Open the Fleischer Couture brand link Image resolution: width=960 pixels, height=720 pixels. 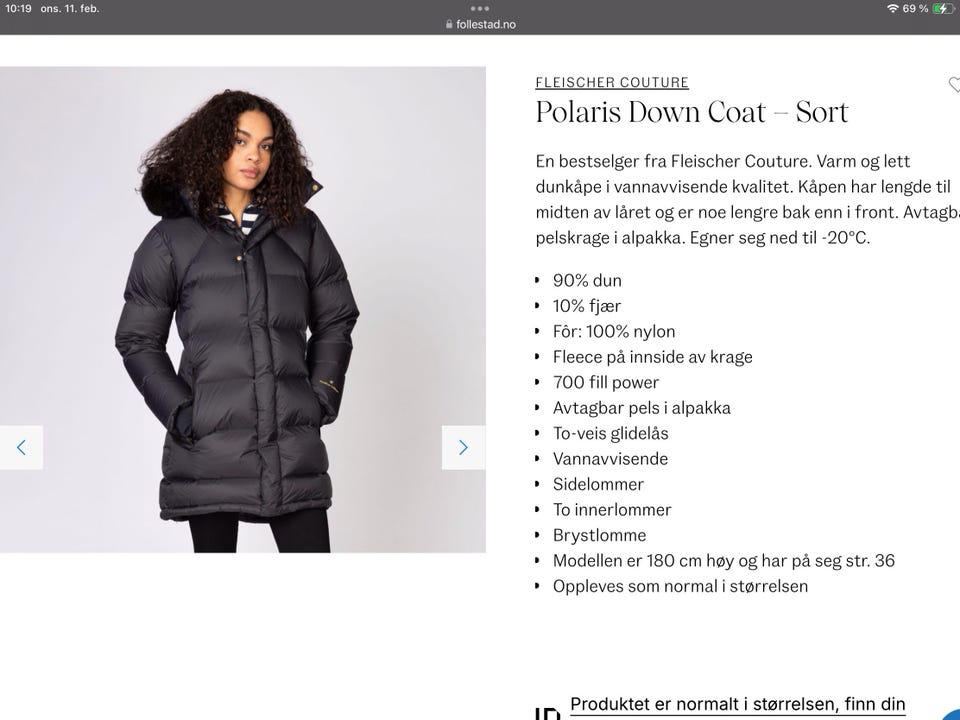point(612,82)
